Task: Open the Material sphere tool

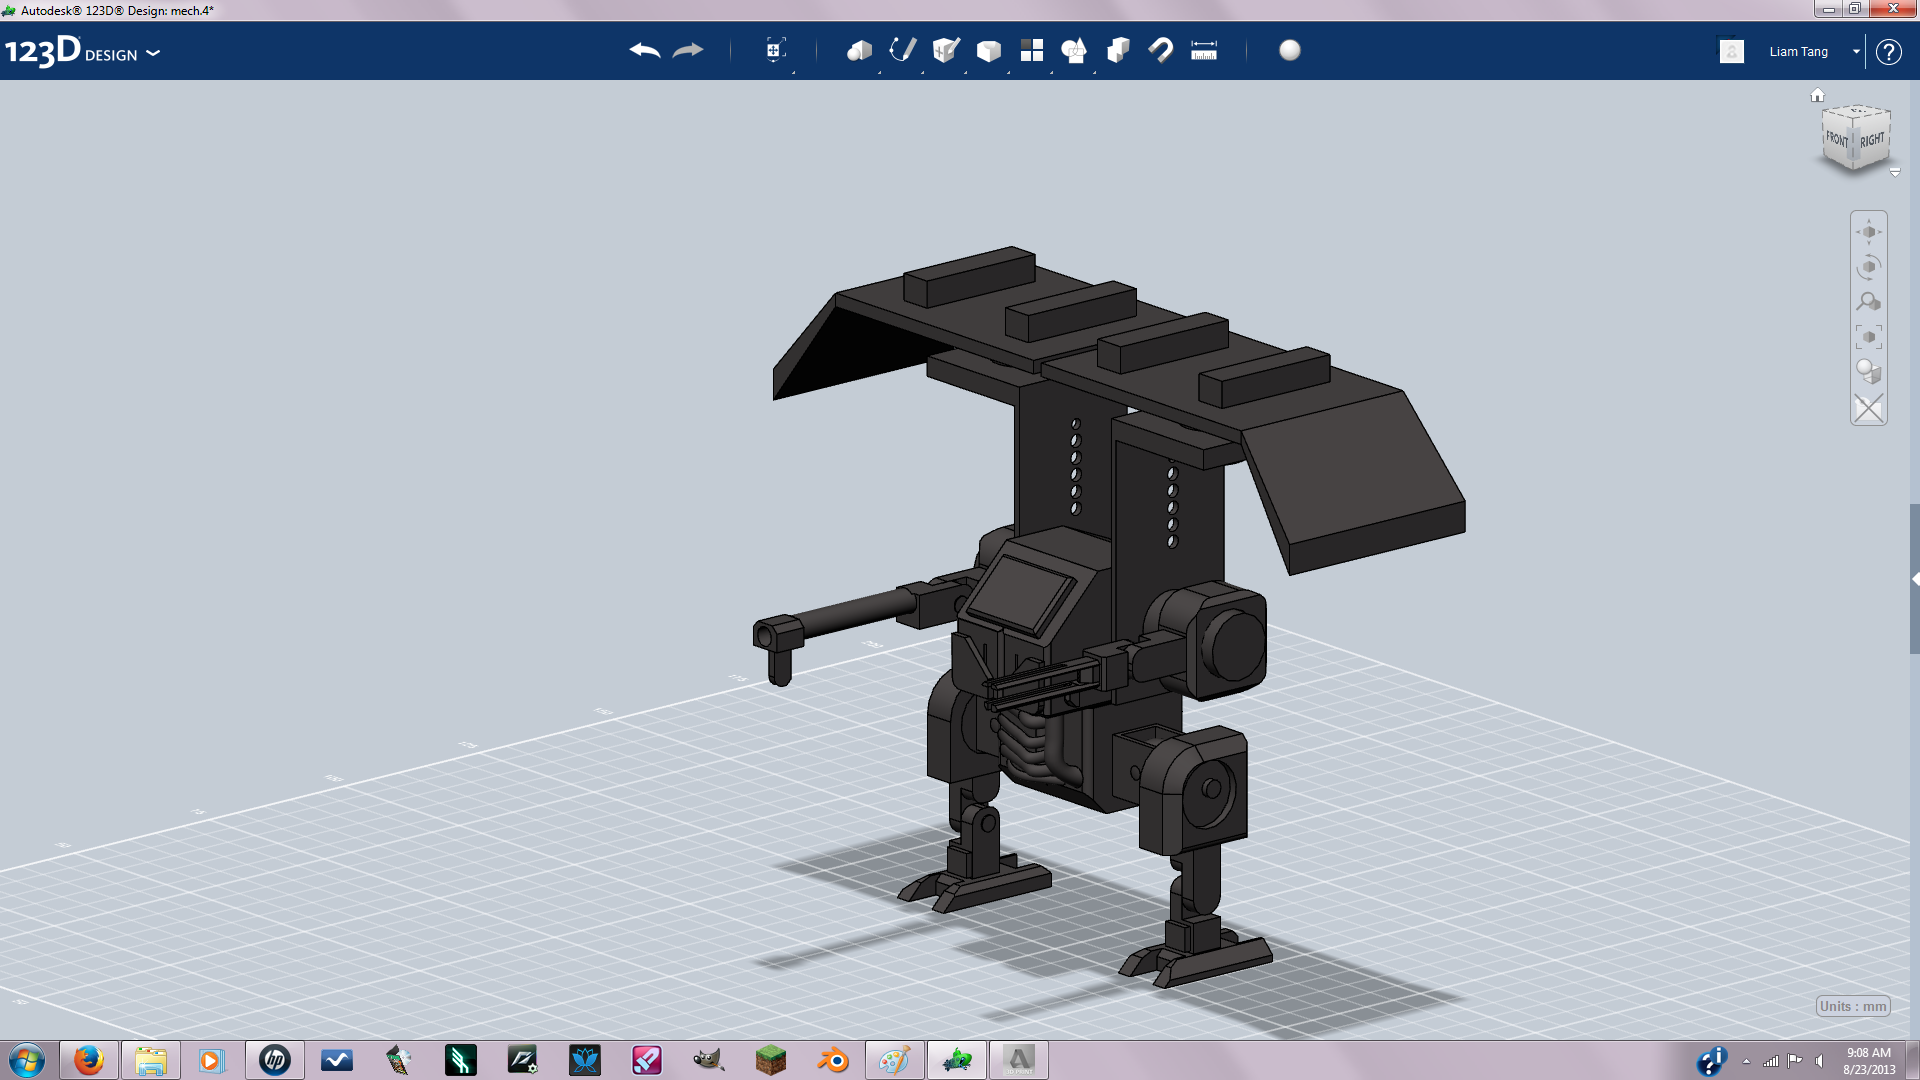Action: click(x=1290, y=50)
